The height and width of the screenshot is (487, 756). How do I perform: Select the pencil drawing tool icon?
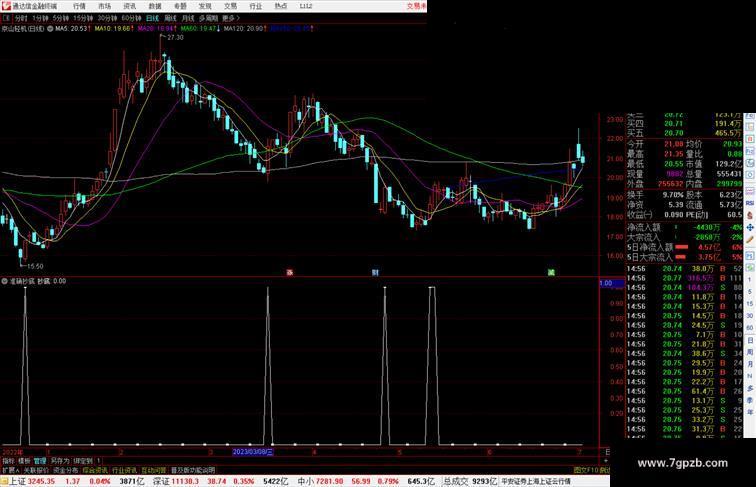pos(750,240)
